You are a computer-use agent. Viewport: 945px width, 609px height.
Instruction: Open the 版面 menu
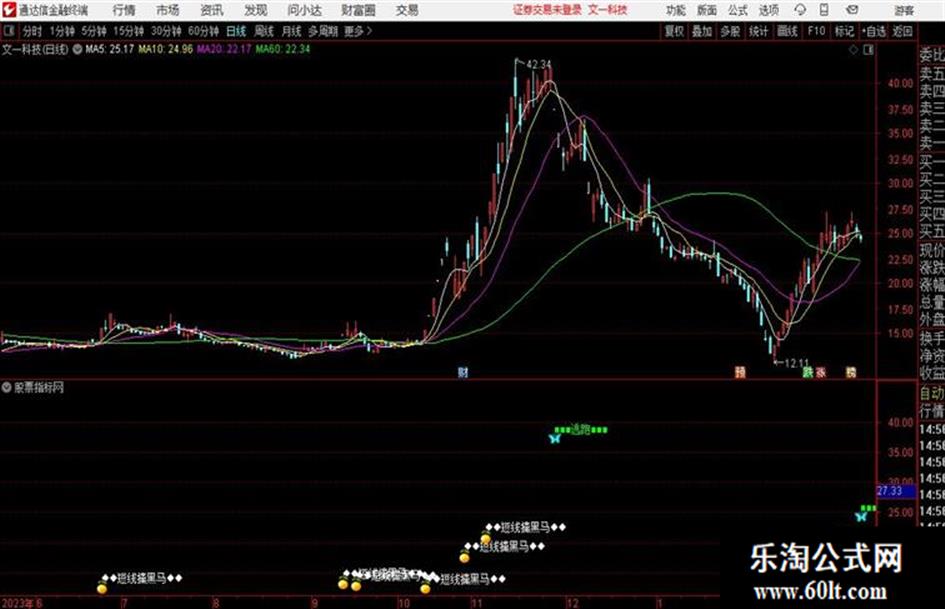[x=707, y=10]
